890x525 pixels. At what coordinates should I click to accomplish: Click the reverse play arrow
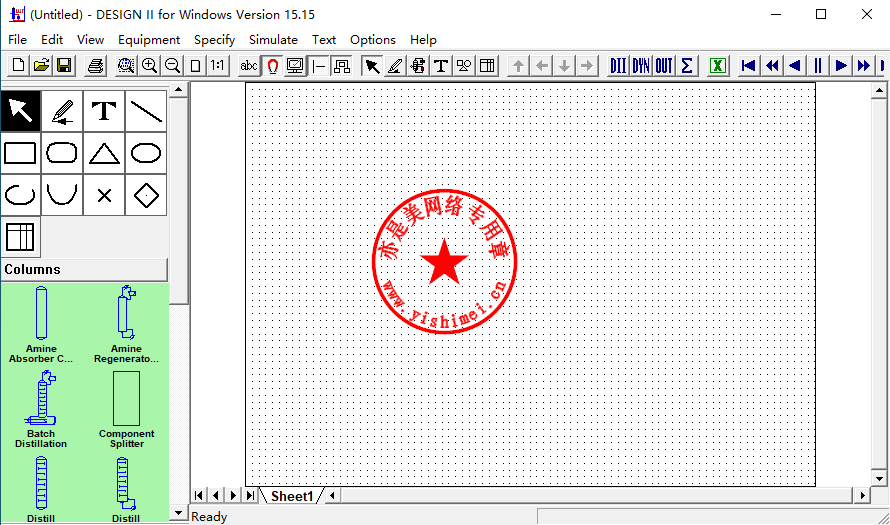(x=795, y=66)
